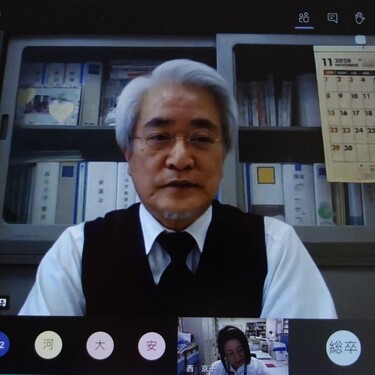The image size is (375, 375).
Task: Click the blue overflow avatar numbered 2
Action: pyautogui.click(x=3, y=345)
